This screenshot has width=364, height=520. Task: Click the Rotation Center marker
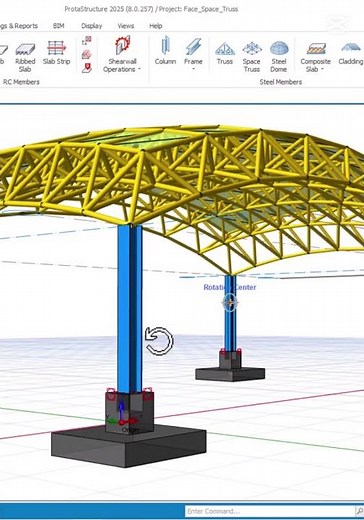(230, 303)
